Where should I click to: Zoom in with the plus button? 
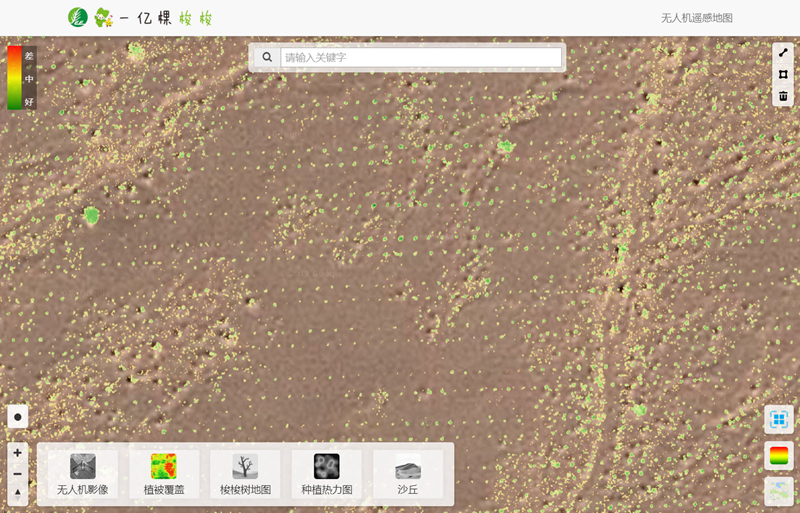point(18,453)
